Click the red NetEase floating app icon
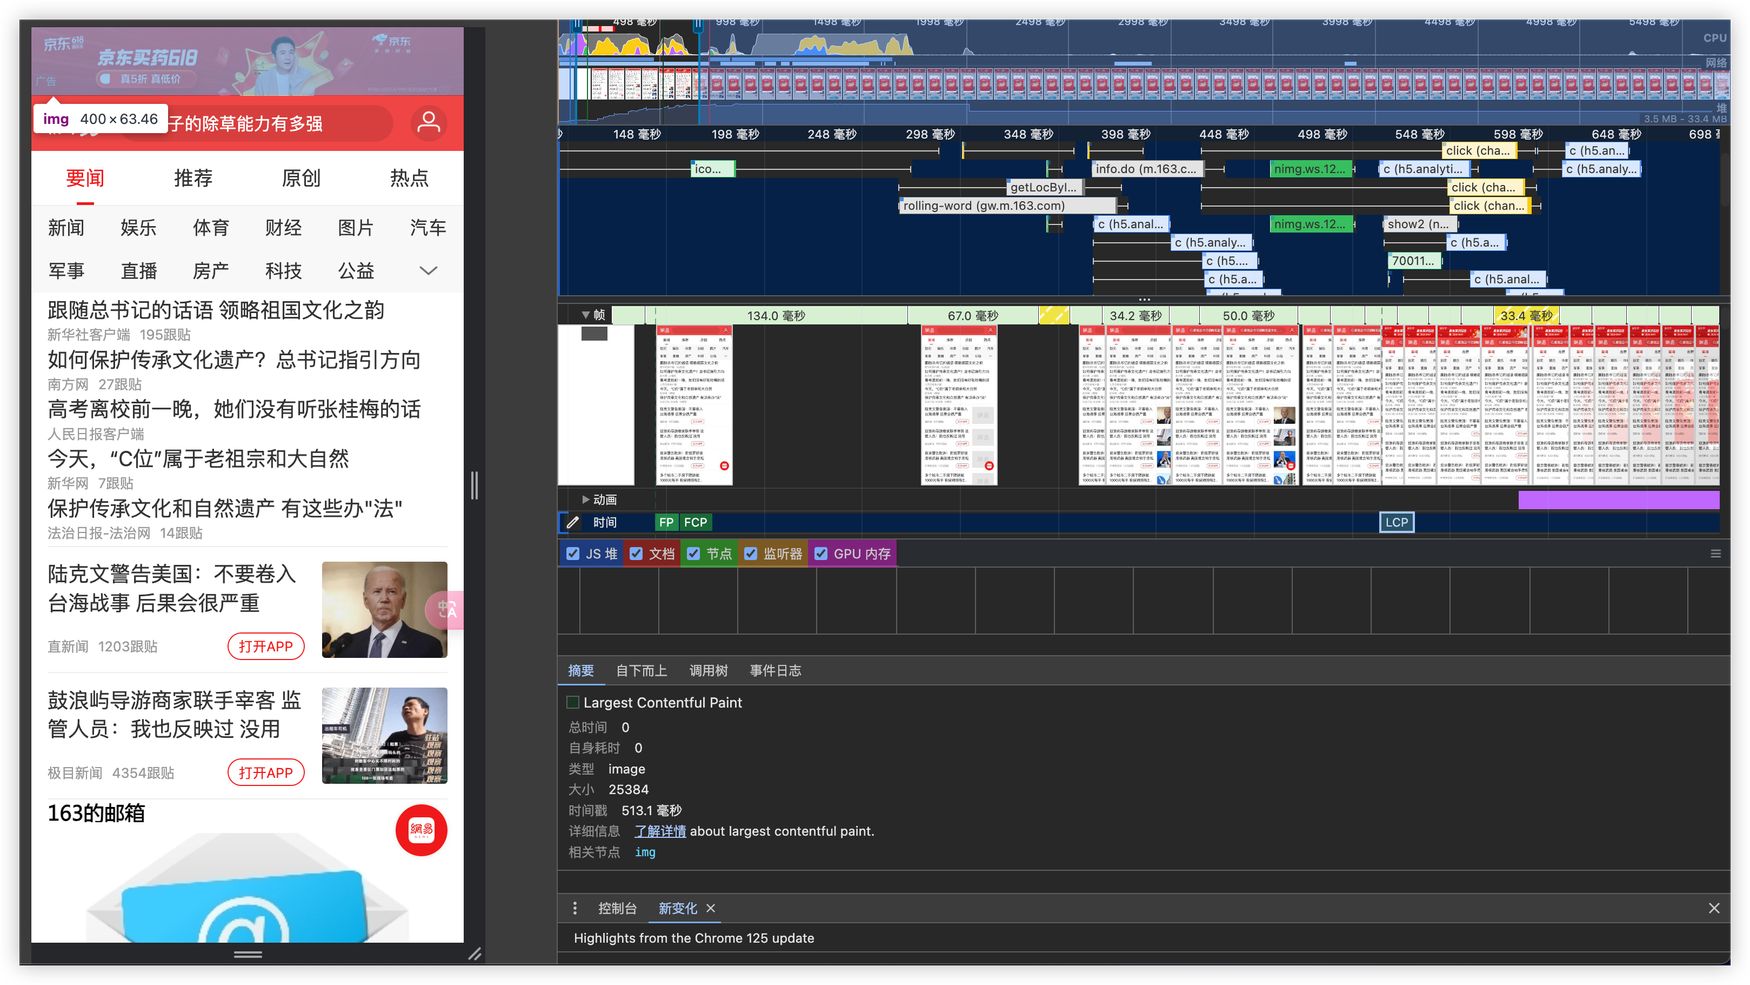 click(421, 830)
